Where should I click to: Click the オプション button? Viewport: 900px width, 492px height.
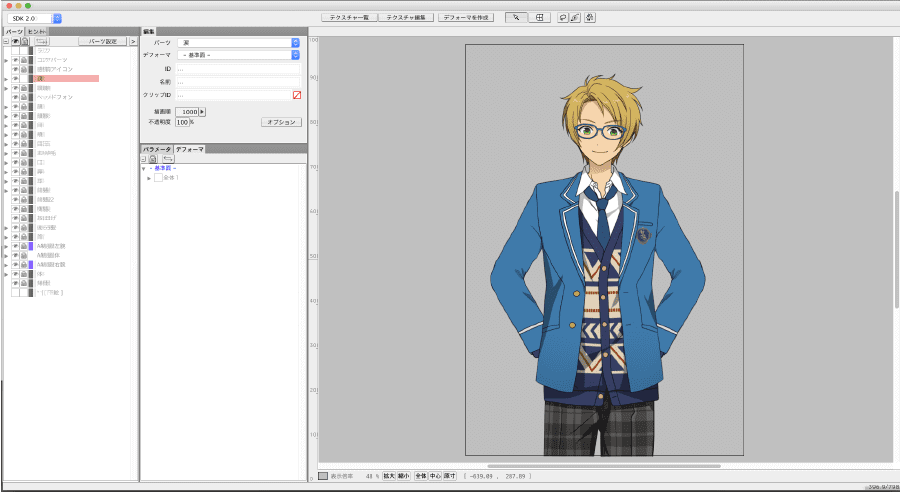click(281, 122)
